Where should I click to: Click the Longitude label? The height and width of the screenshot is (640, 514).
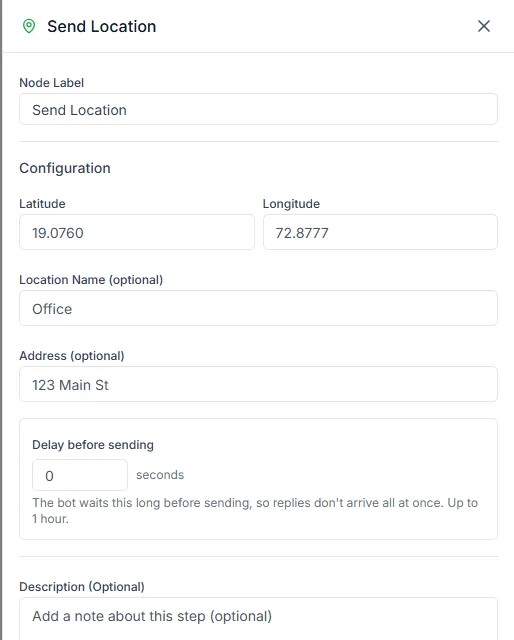(291, 204)
